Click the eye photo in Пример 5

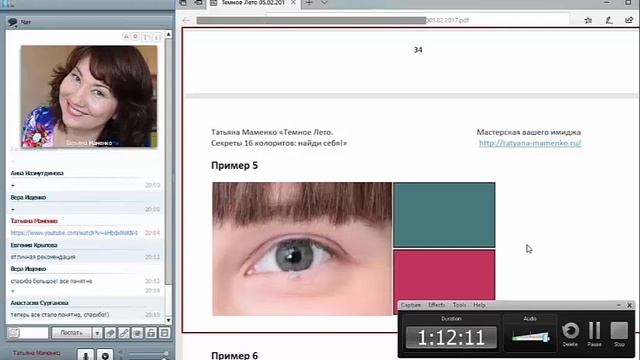point(302,249)
